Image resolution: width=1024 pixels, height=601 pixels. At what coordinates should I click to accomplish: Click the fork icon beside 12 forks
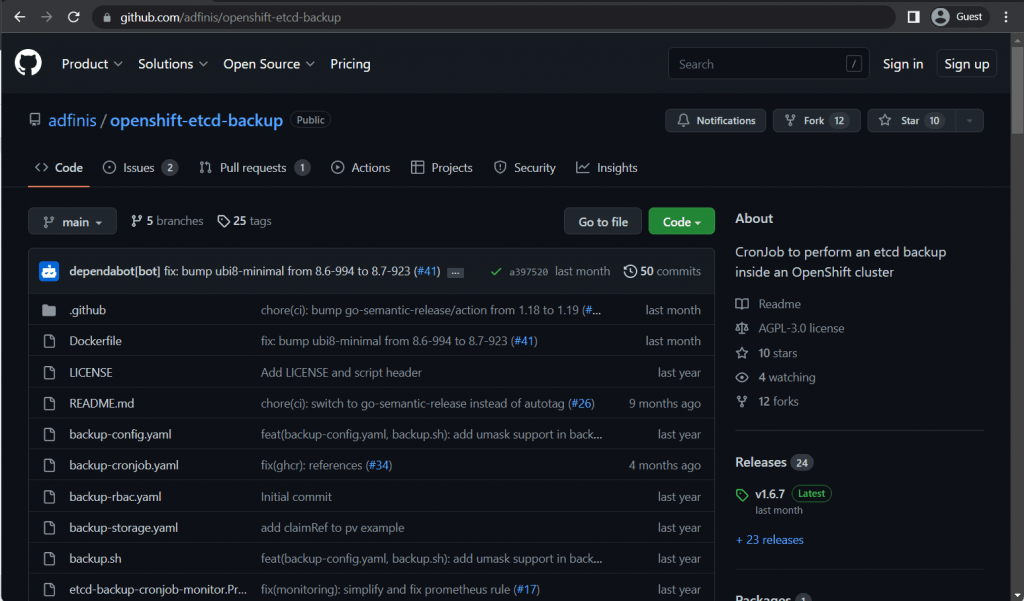[x=742, y=401]
